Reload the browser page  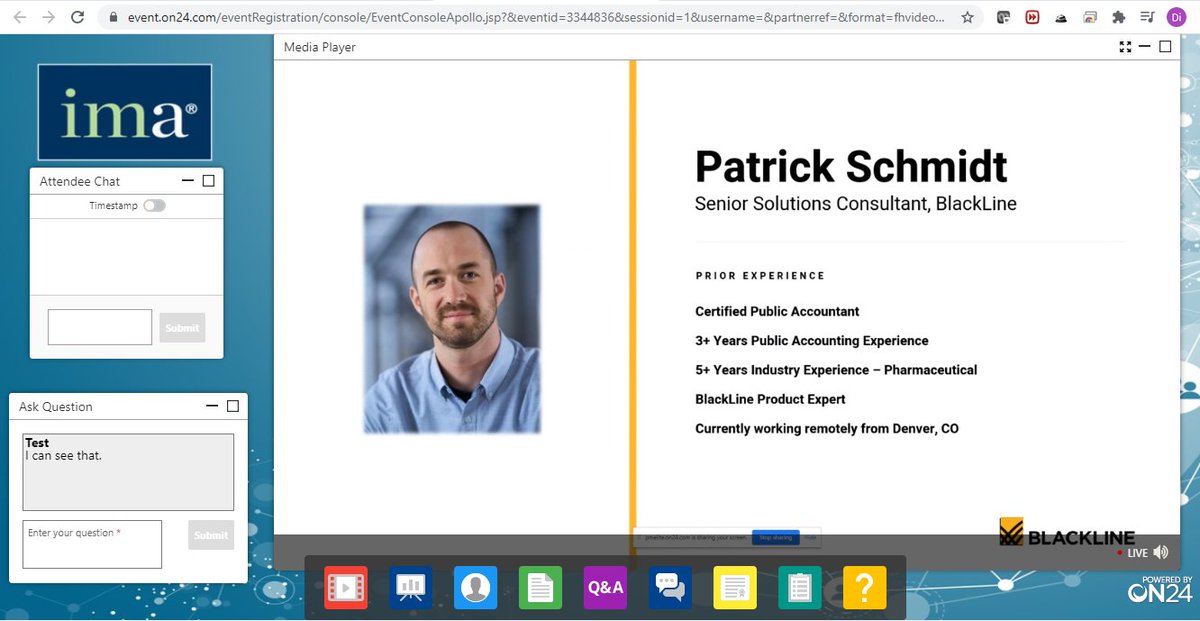[x=77, y=17]
